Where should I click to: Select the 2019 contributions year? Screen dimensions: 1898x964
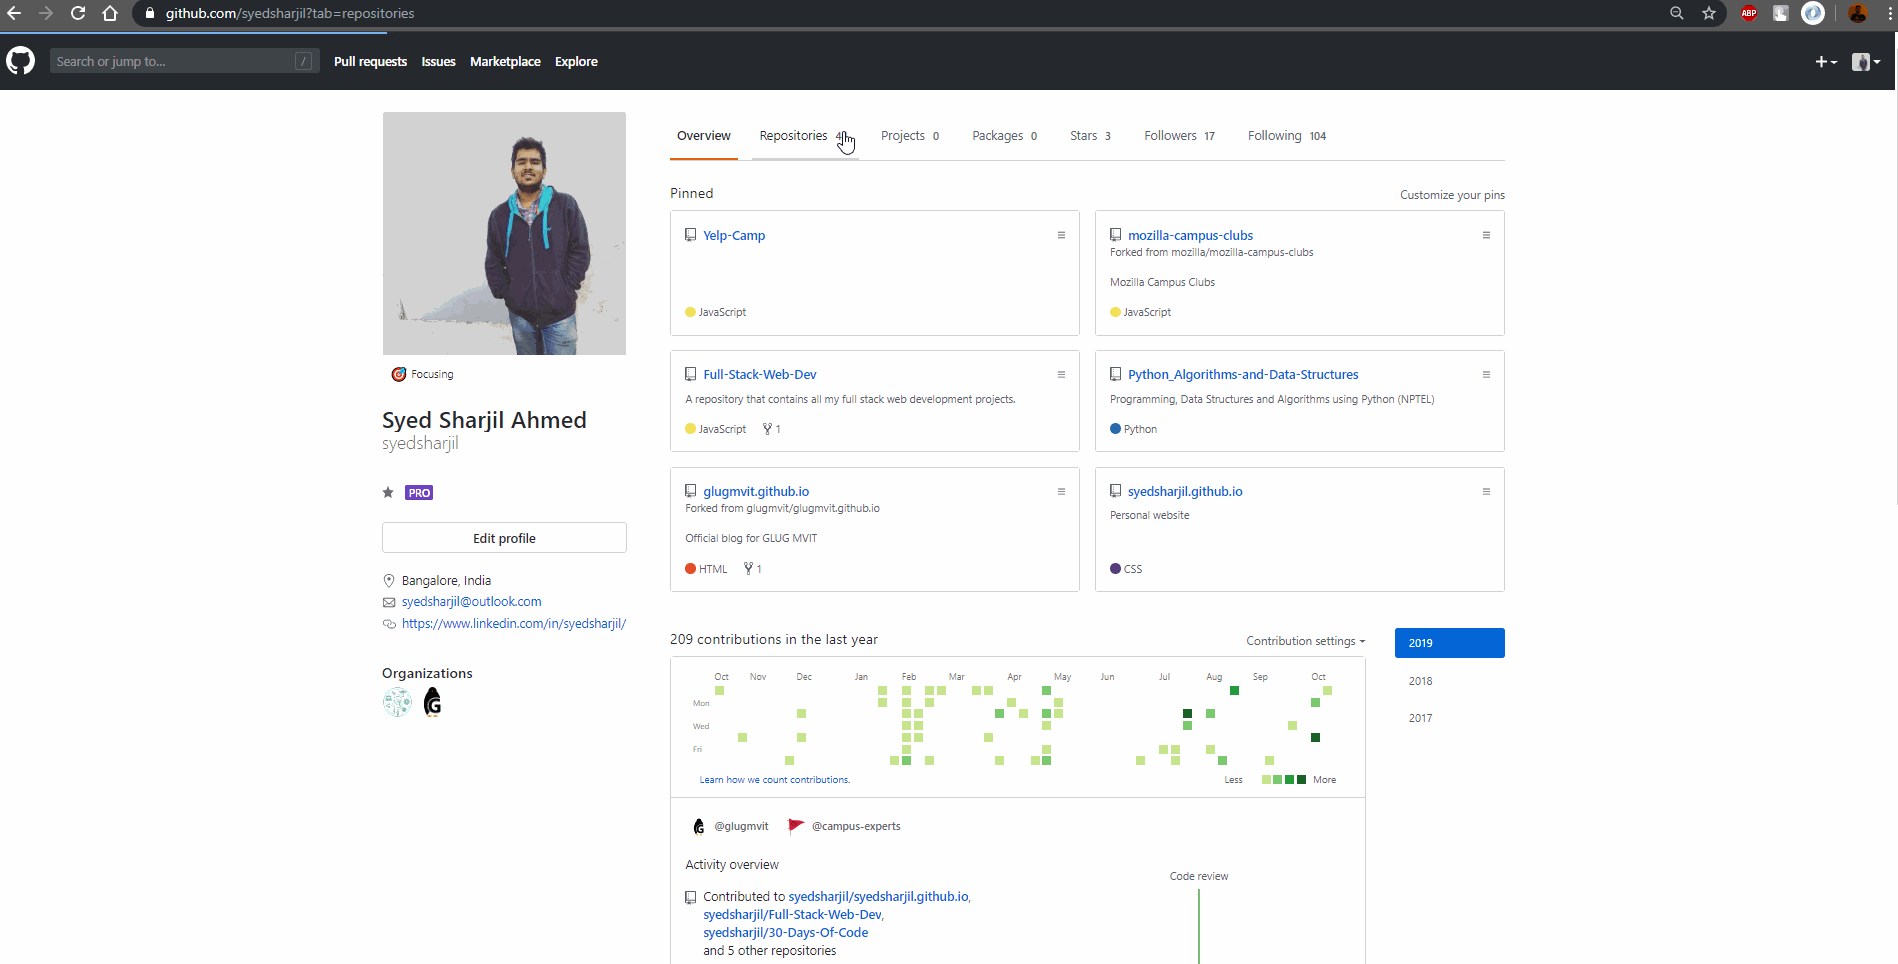(x=1449, y=643)
